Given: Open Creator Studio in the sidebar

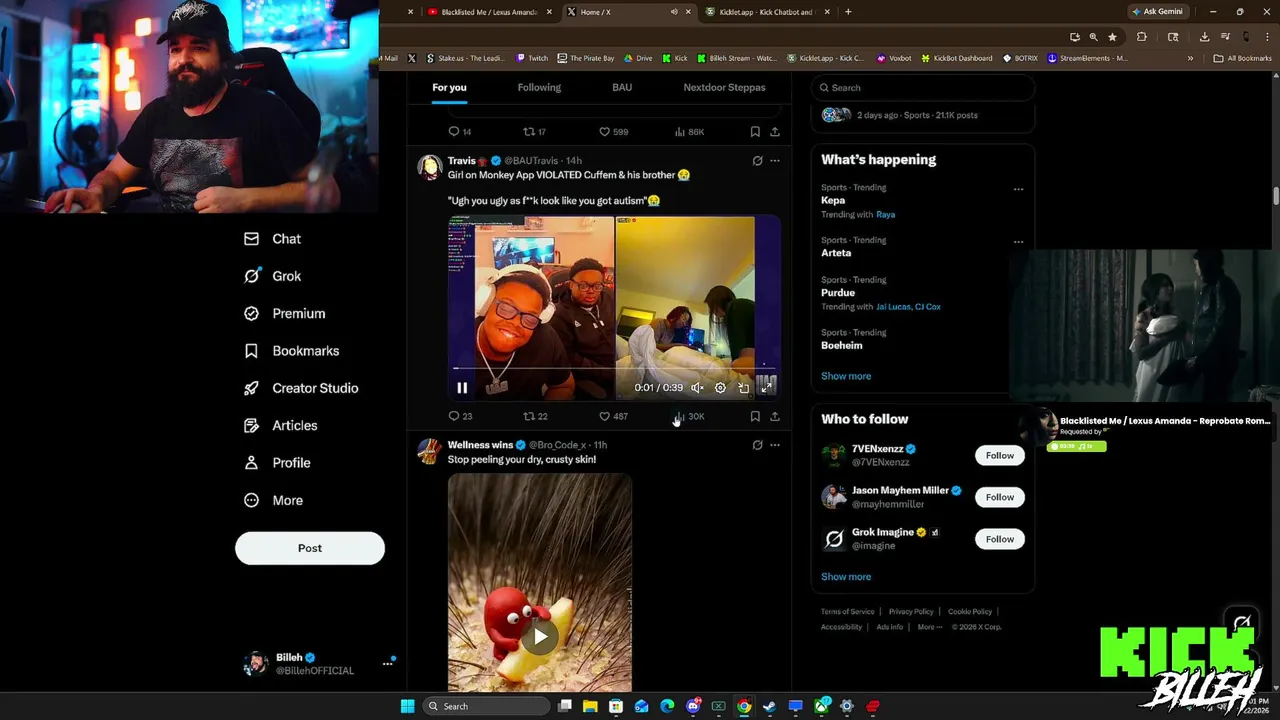Looking at the screenshot, I should (301, 388).
